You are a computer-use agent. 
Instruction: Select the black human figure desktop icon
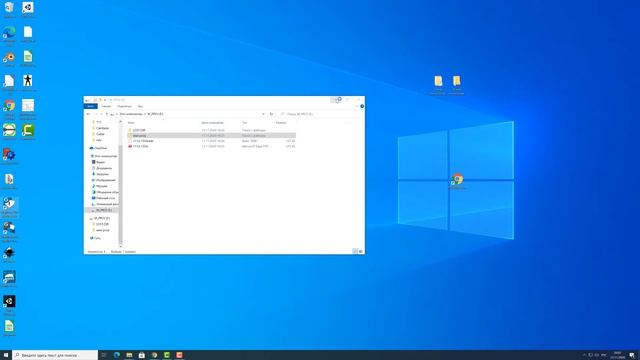pyautogui.click(x=28, y=83)
